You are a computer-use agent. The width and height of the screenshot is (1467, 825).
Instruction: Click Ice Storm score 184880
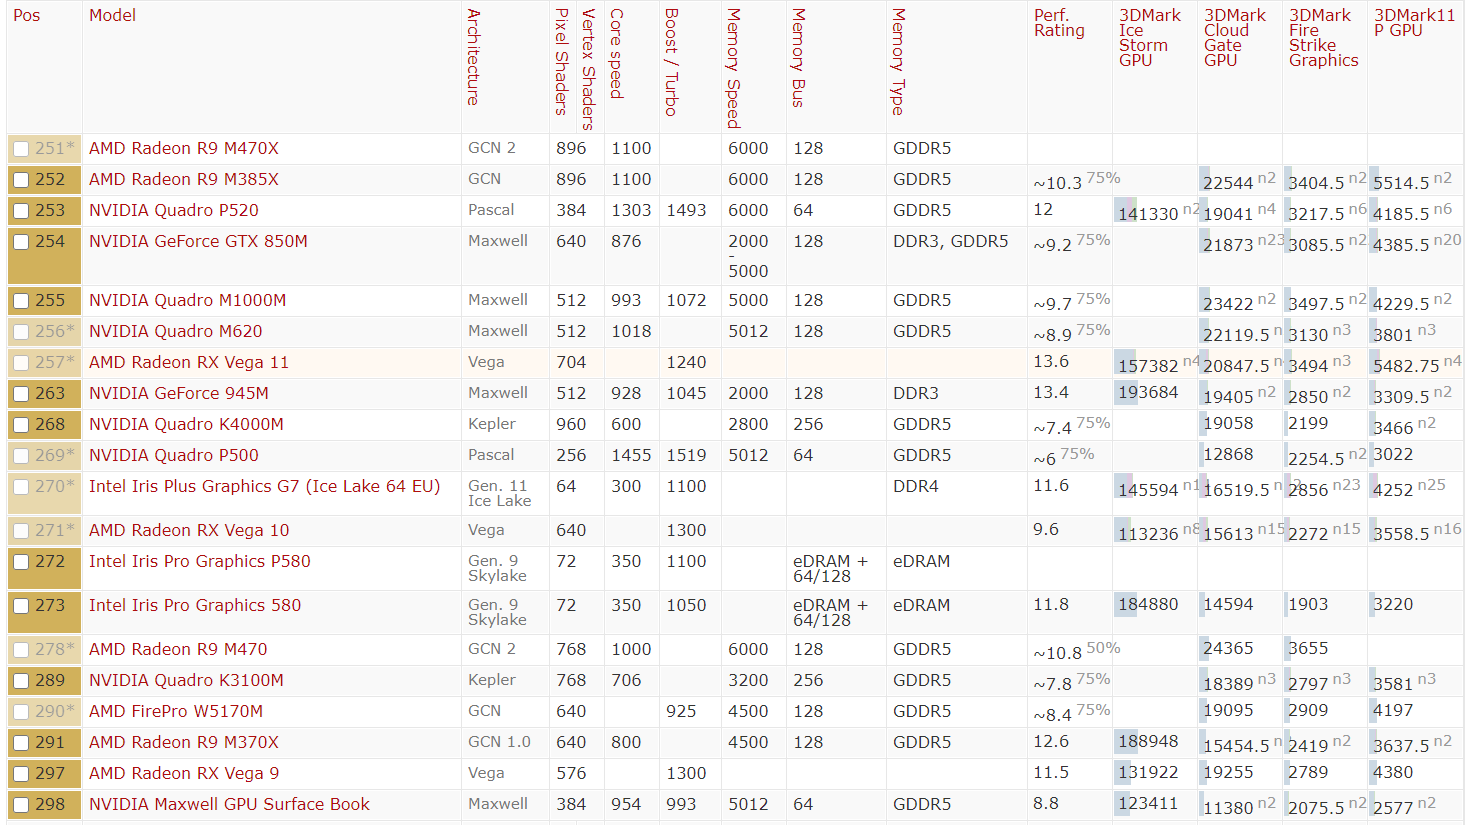coord(1148,605)
